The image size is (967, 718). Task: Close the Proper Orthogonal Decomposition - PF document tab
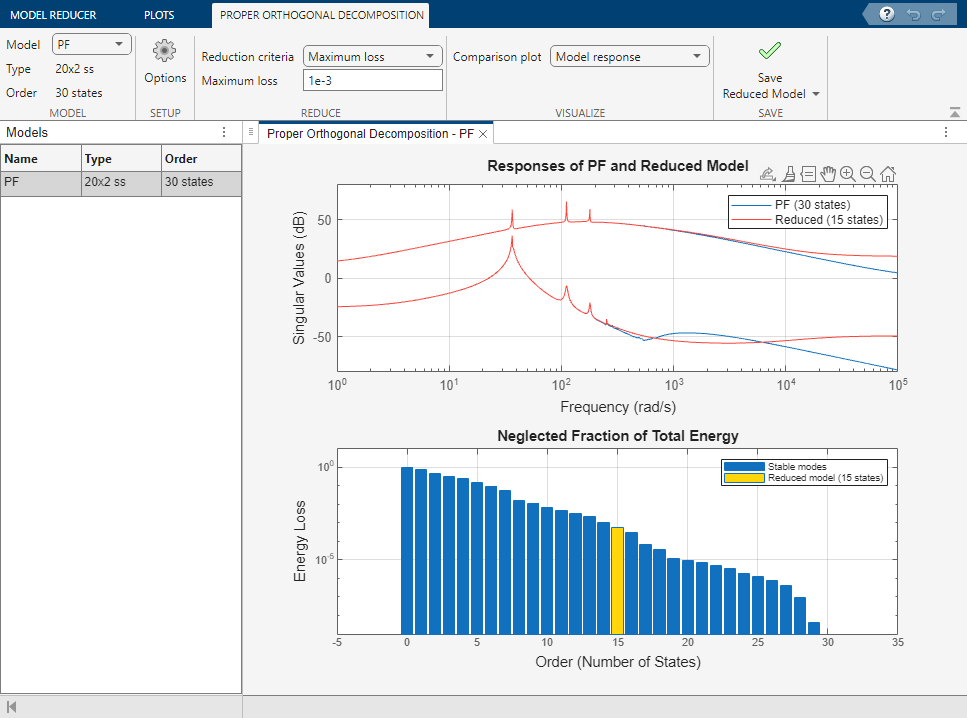(483, 133)
